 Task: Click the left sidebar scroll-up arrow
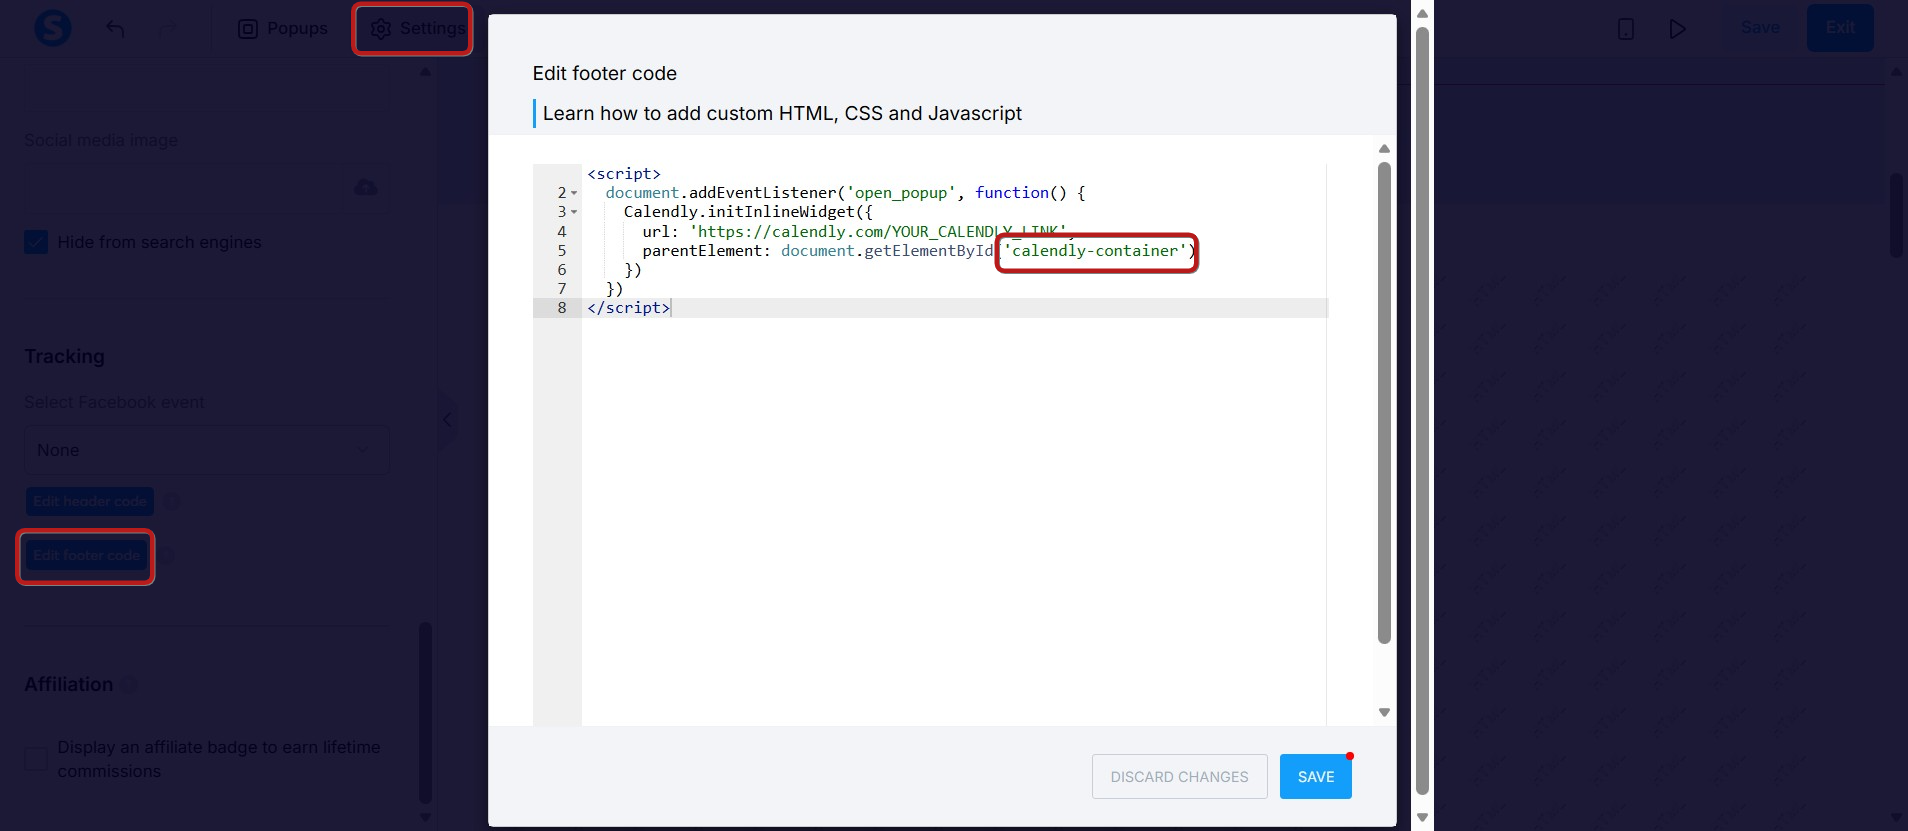click(425, 73)
